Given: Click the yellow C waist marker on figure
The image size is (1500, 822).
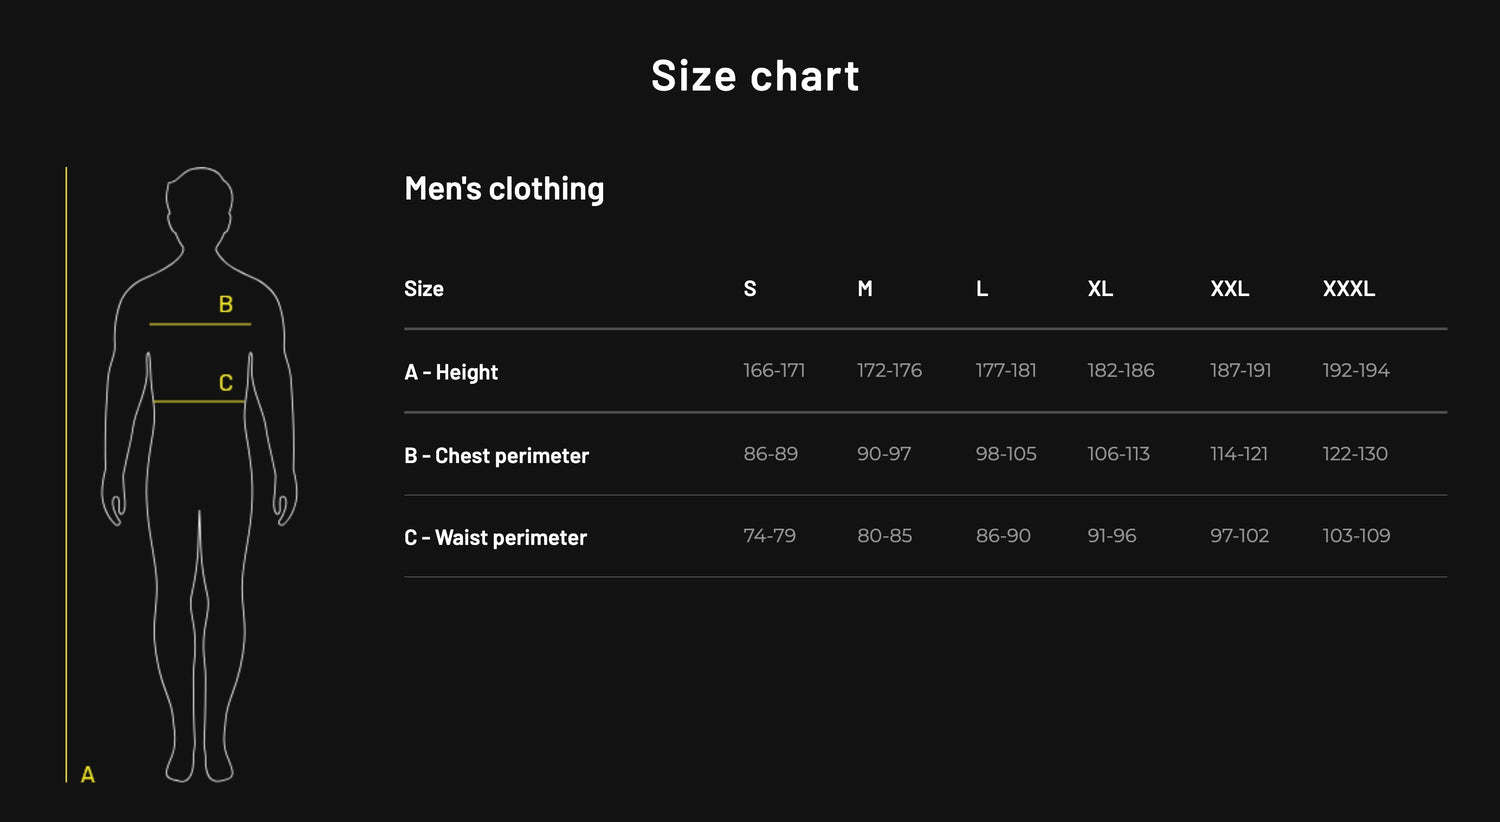Looking at the screenshot, I should pyautogui.click(x=226, y=383).
